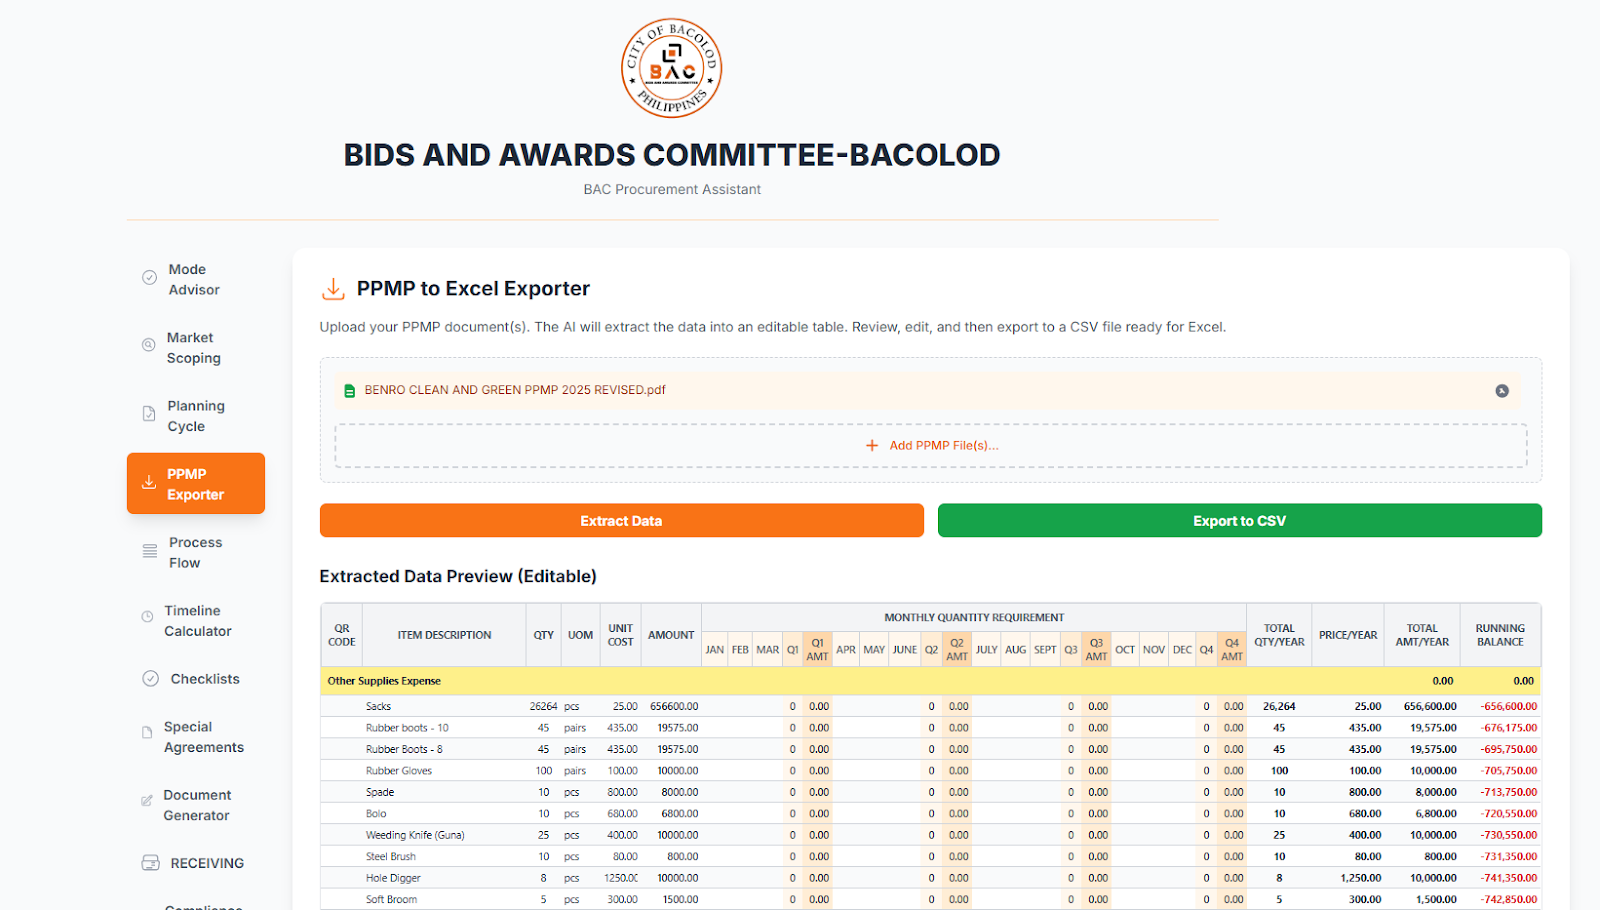Click the Process Flow lines icon
Viewport: 1600px width, 910px height.
pos(149,551)
